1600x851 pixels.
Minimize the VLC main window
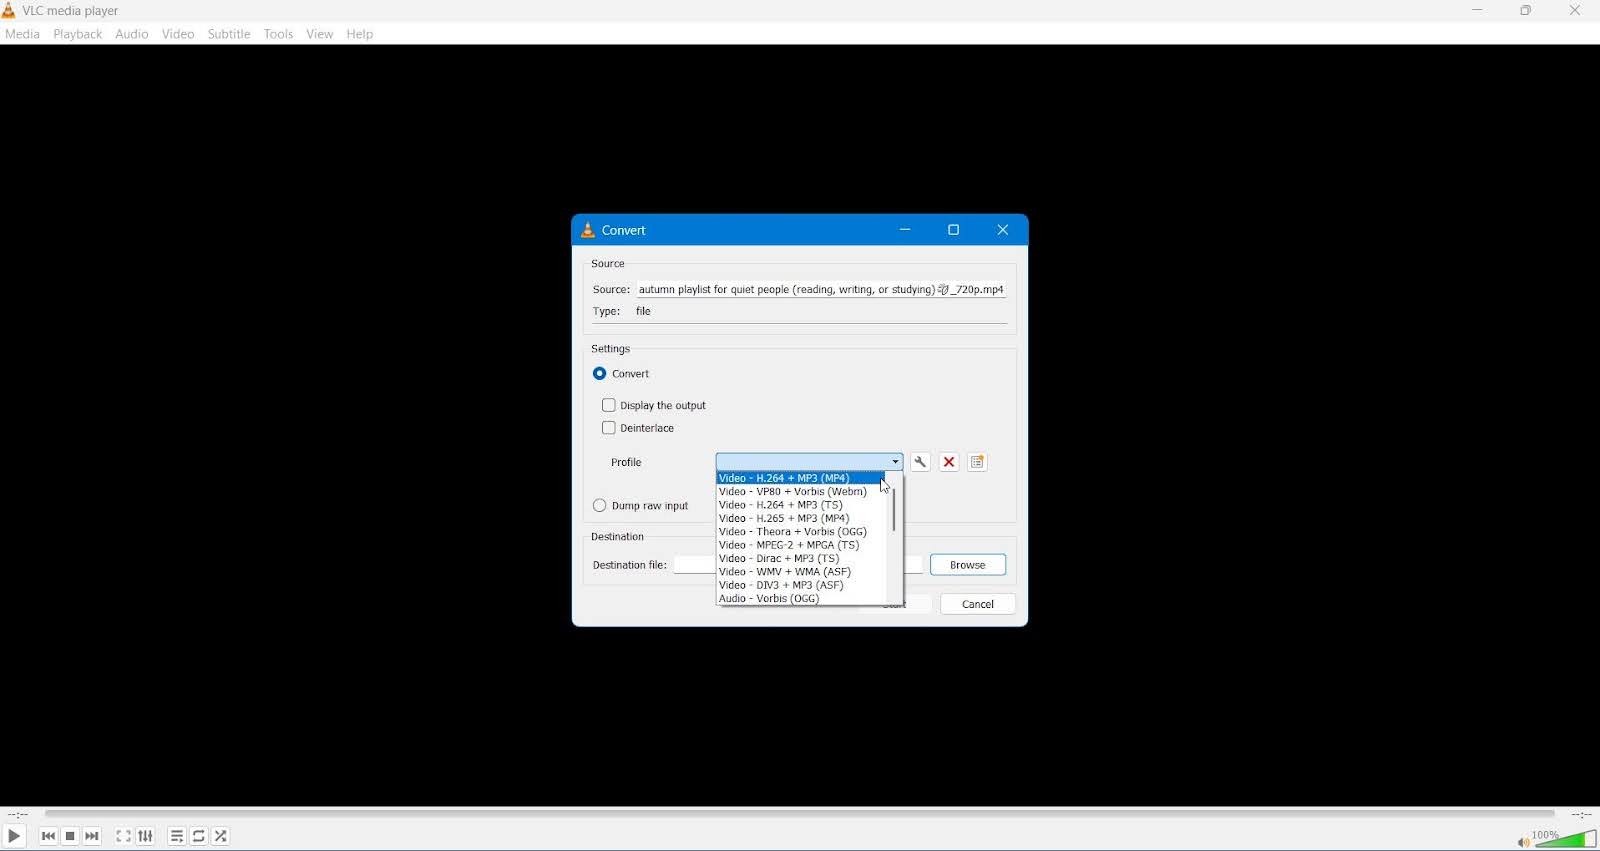(1478, 11)
